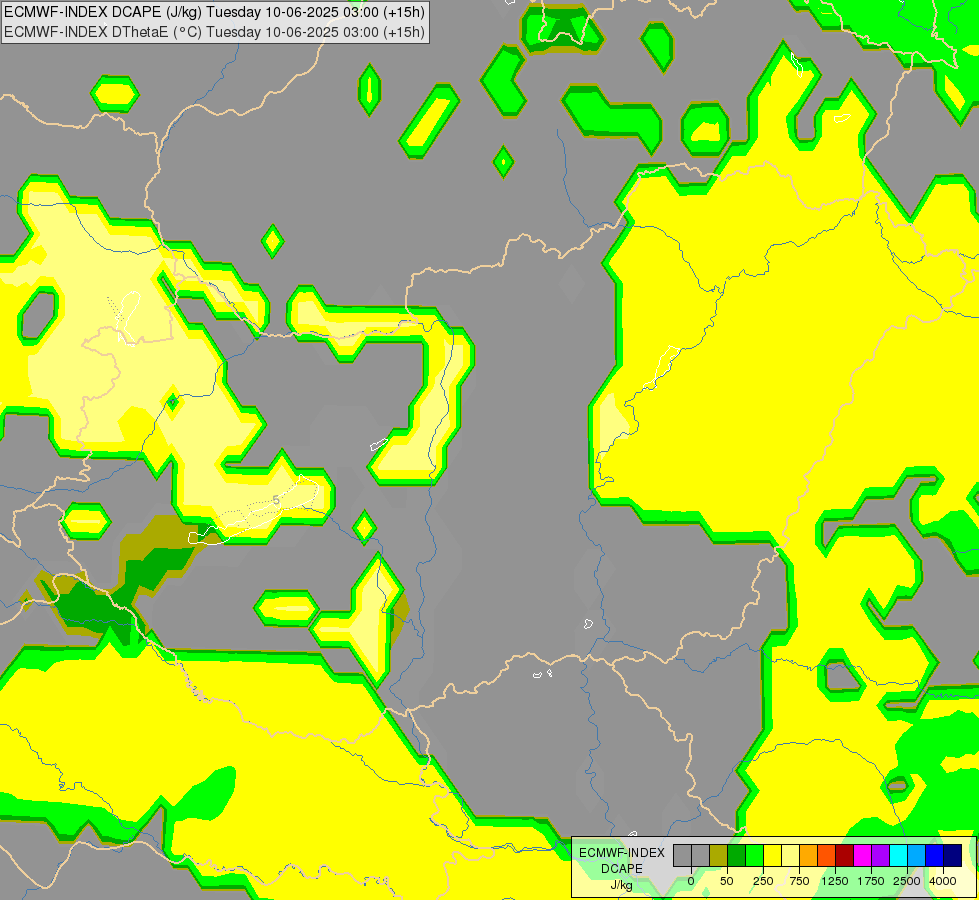Click the magenta legend swatch

point(862,855)
